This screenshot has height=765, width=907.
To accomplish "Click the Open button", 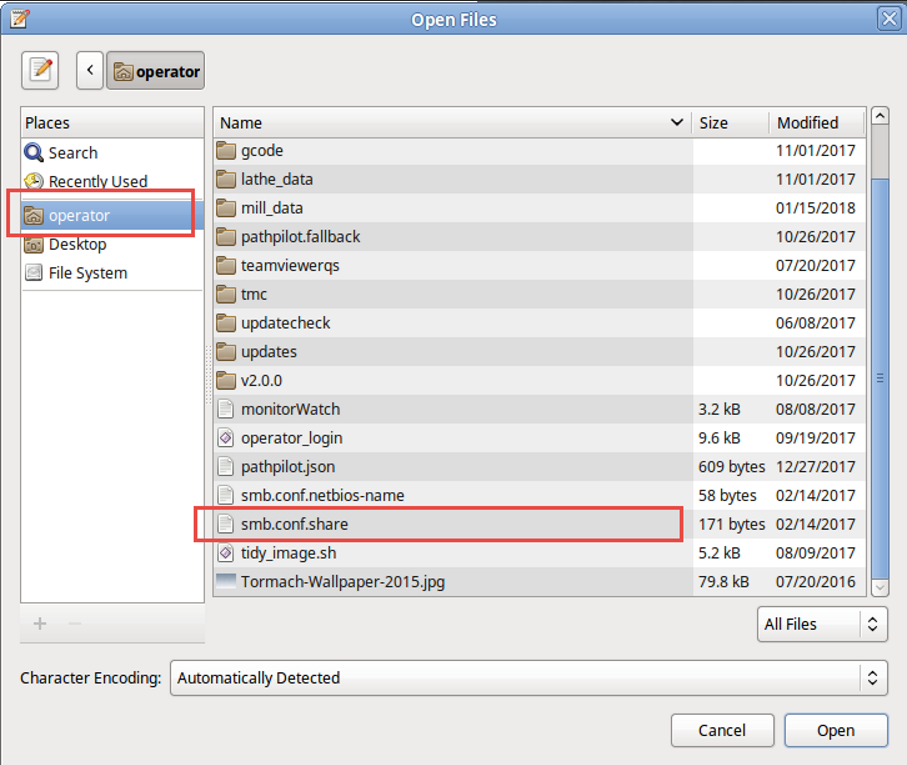I will pos(835,731).
